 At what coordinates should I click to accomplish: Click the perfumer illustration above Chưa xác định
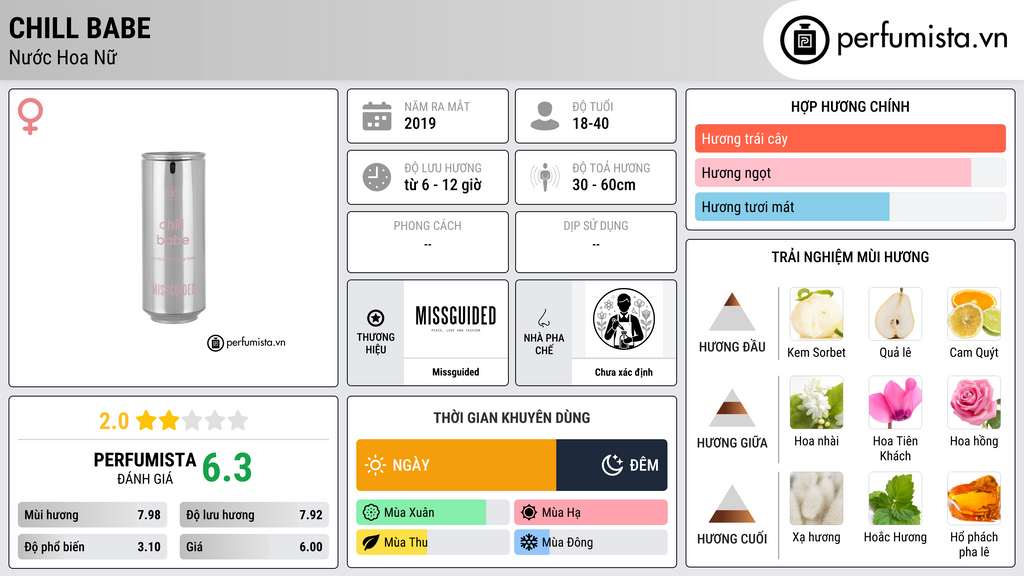coord(624,319)
